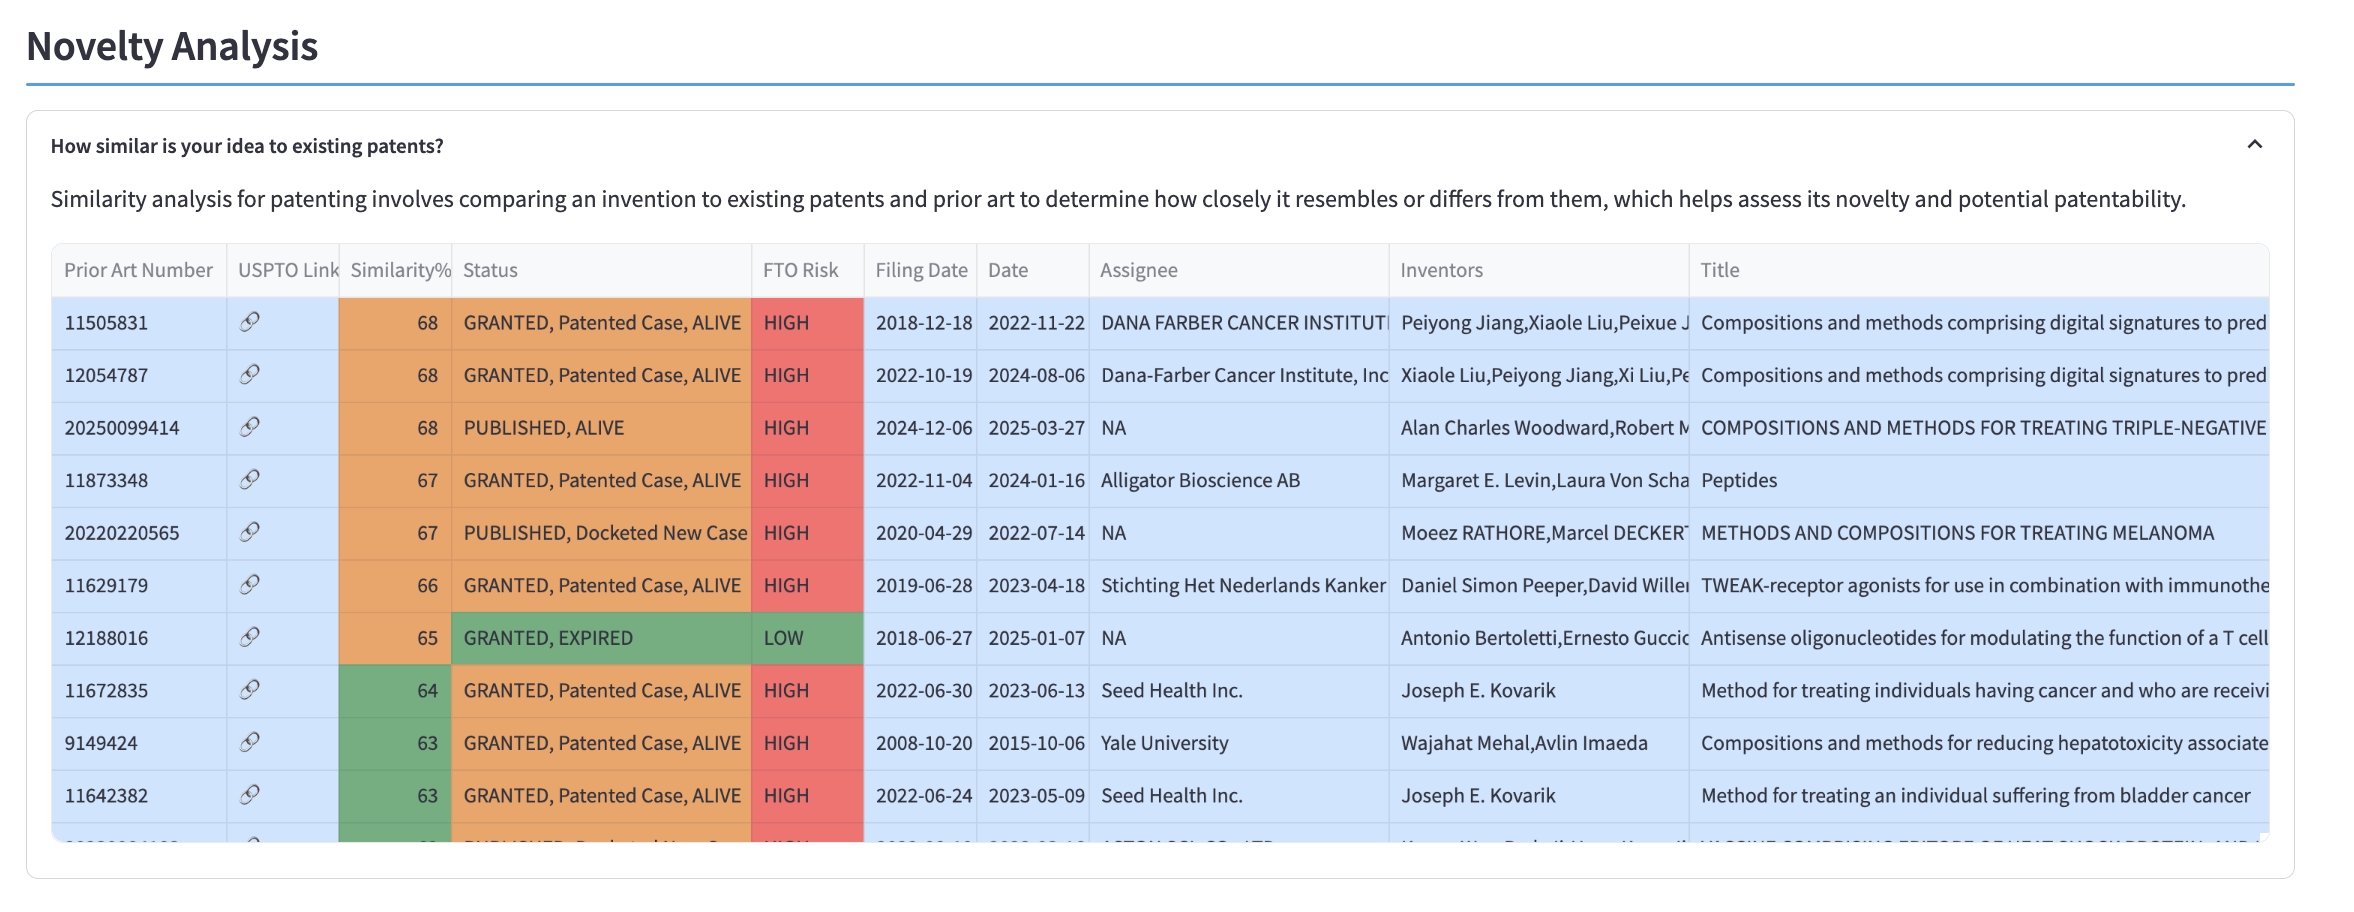2354x912 pixels.
Task: Open USPTO link icon for patent 12188016
Action: pos(250,637)
